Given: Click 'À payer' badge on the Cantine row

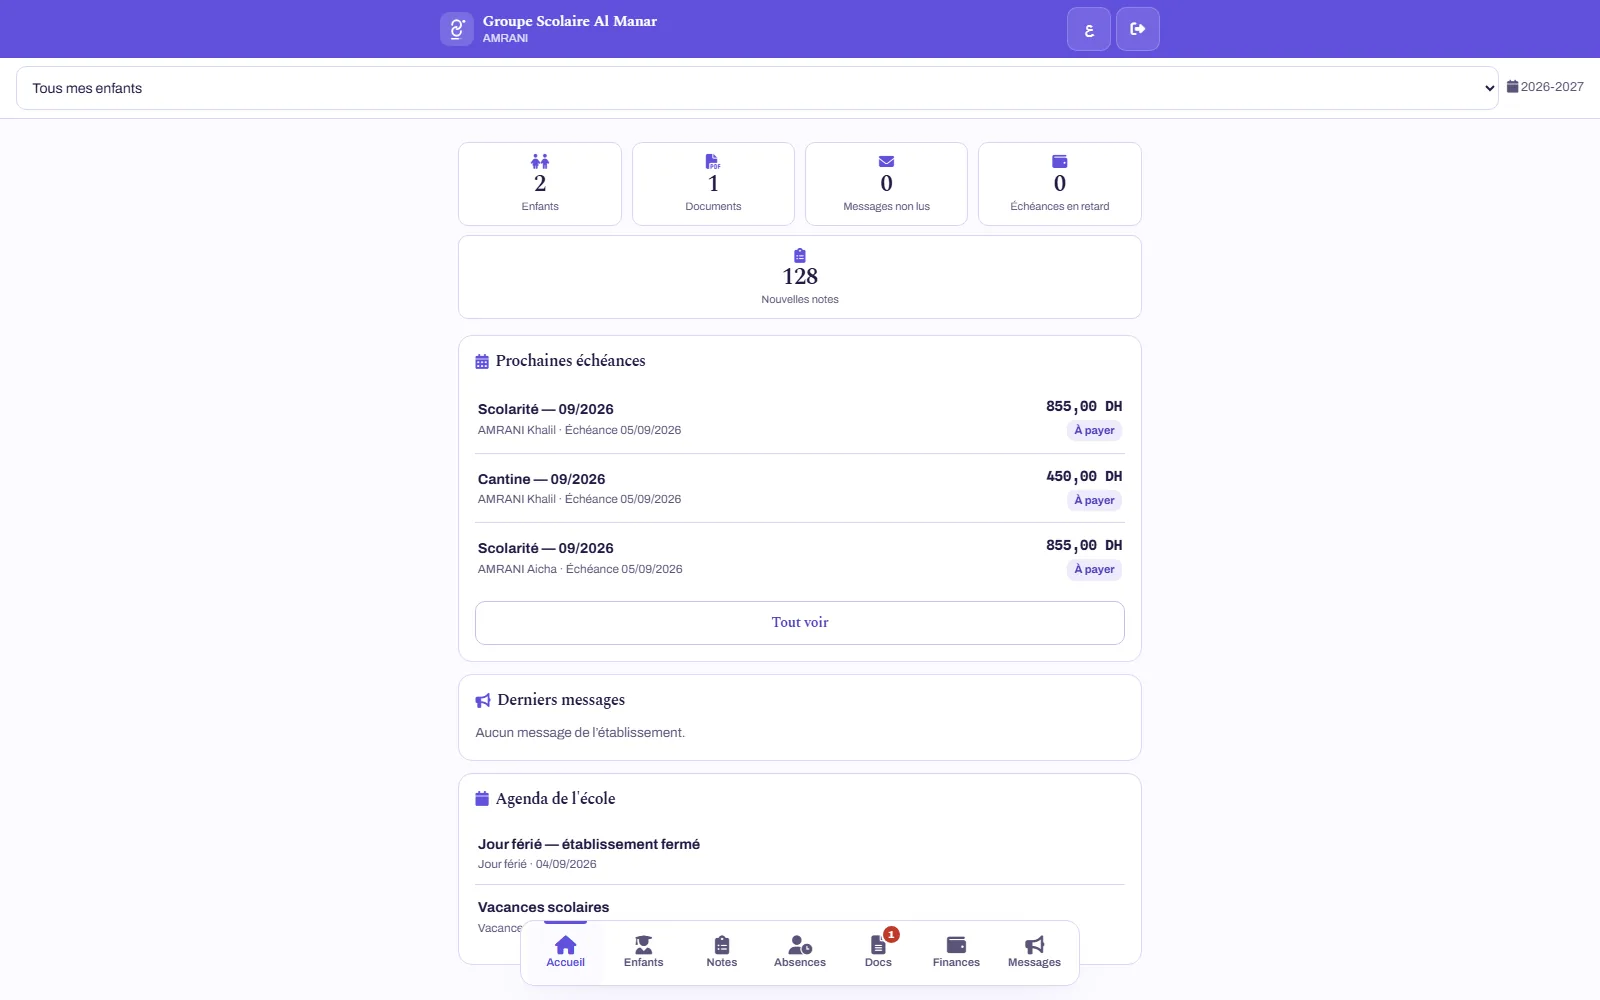Looking at the screenshot, I should coord(1094,500).
